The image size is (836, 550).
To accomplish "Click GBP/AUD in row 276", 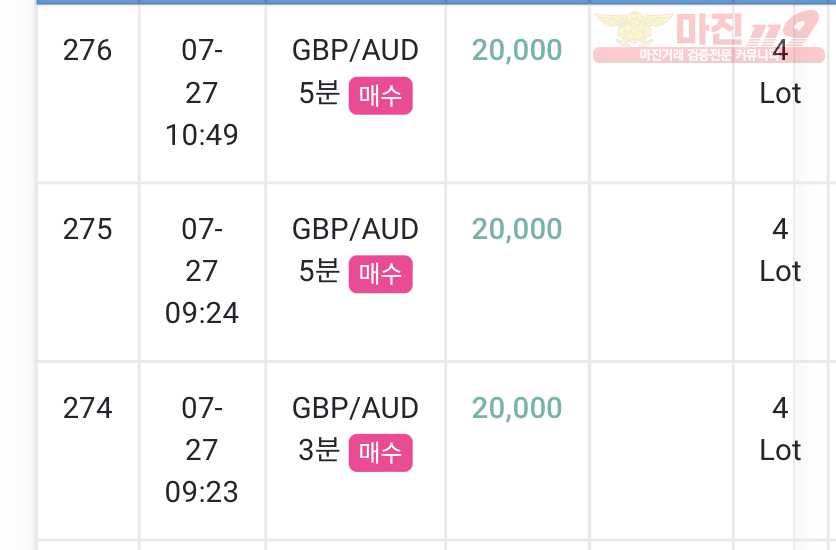I will (x=355, y=51).
